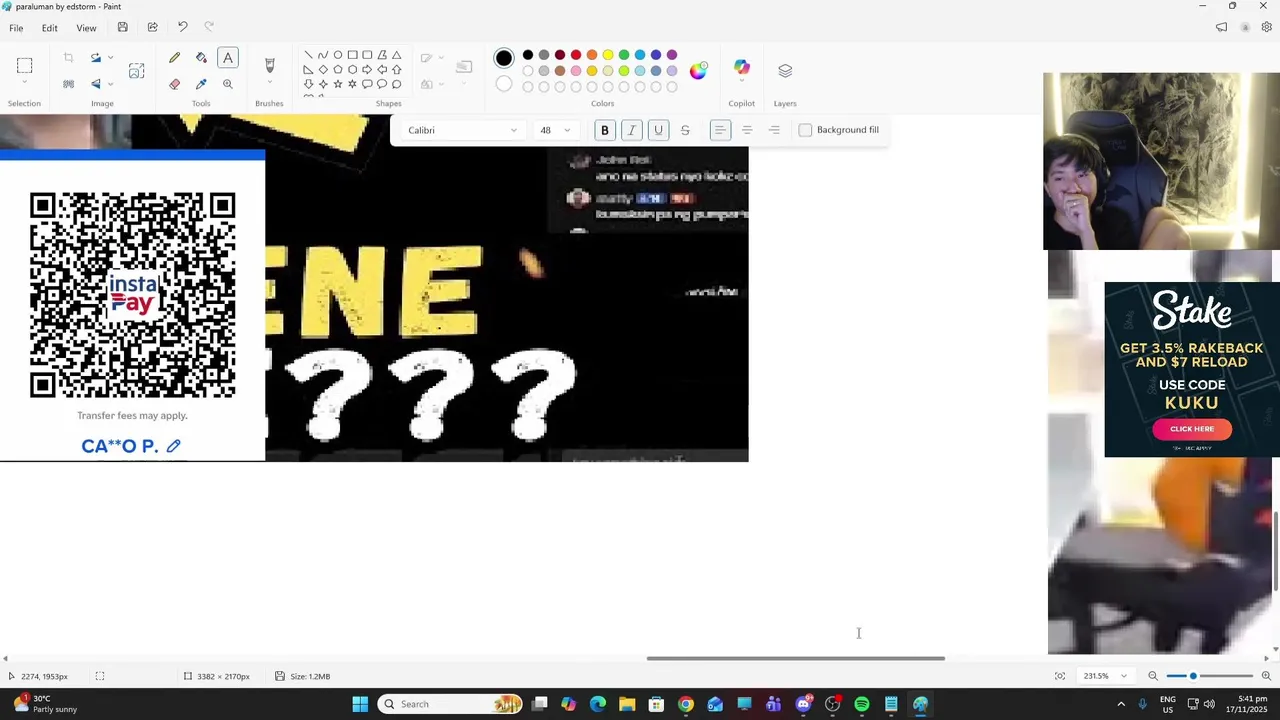The height and width of the screenshot is (720, 1280).
Task: Open the Calibri font family dropdown
Action: (461, 130)
